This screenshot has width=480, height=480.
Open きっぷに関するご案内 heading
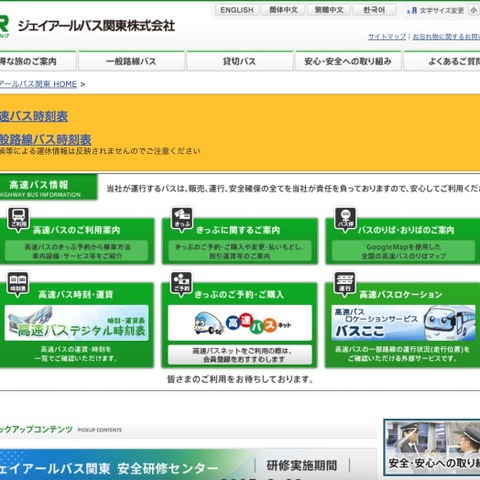(x=238, y=230)
